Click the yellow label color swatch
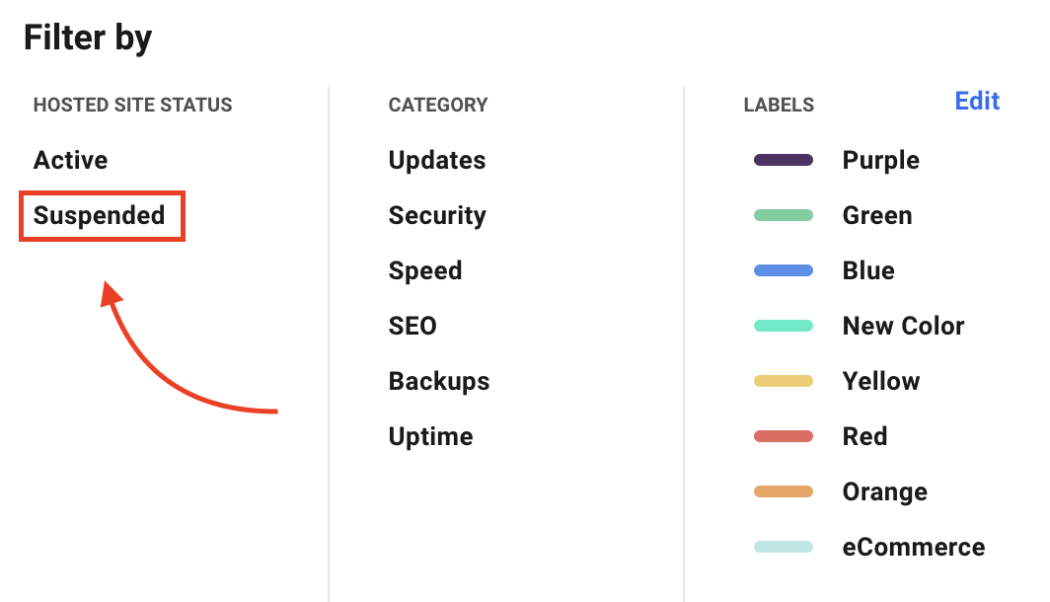 783,381
